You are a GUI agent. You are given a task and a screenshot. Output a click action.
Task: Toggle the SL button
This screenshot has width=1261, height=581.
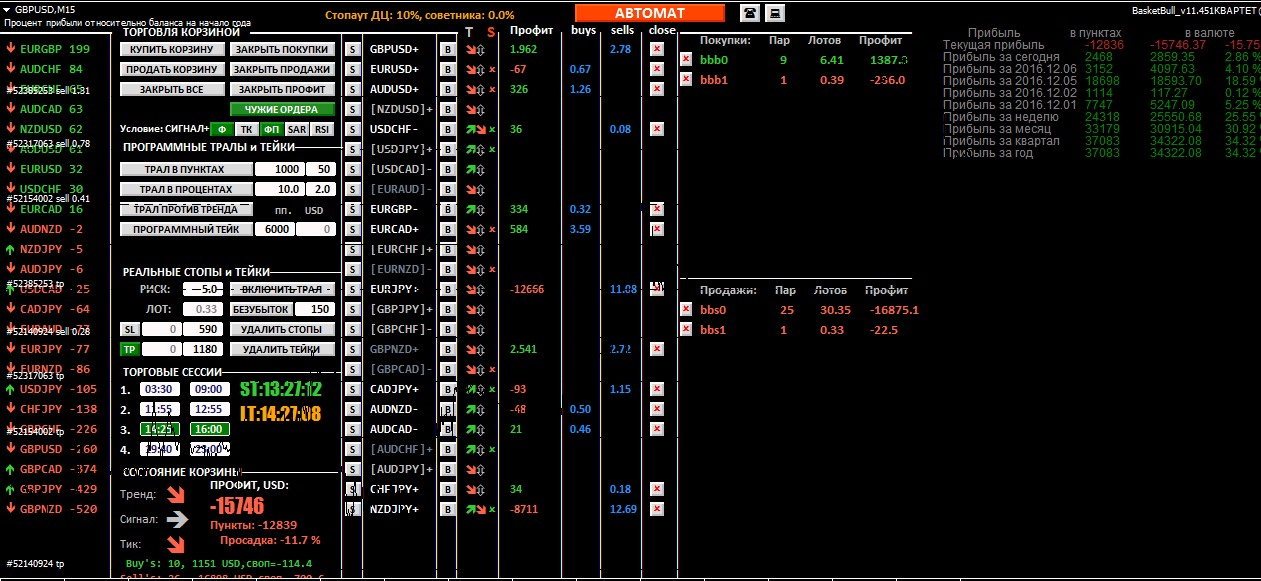(129, 329)
